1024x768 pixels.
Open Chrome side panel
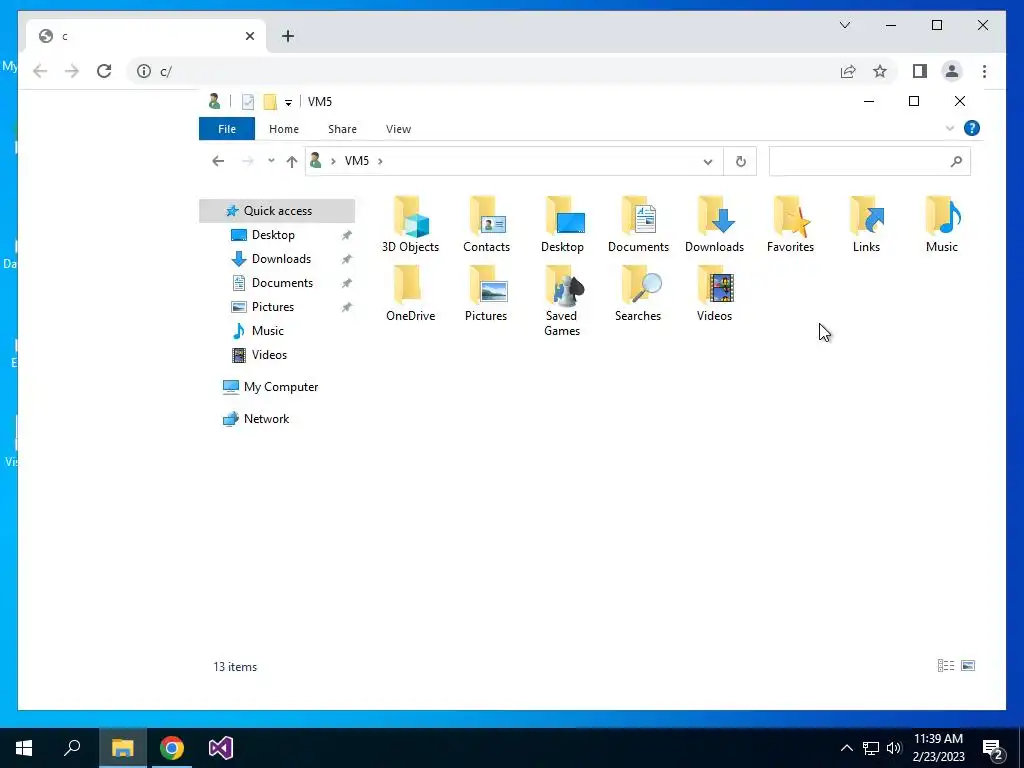coord(920,71)
